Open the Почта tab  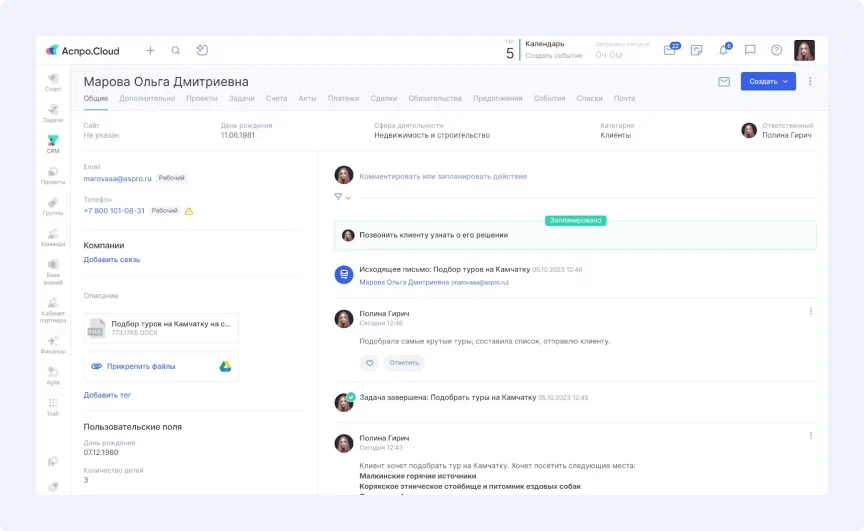click(x=625, y=99)
